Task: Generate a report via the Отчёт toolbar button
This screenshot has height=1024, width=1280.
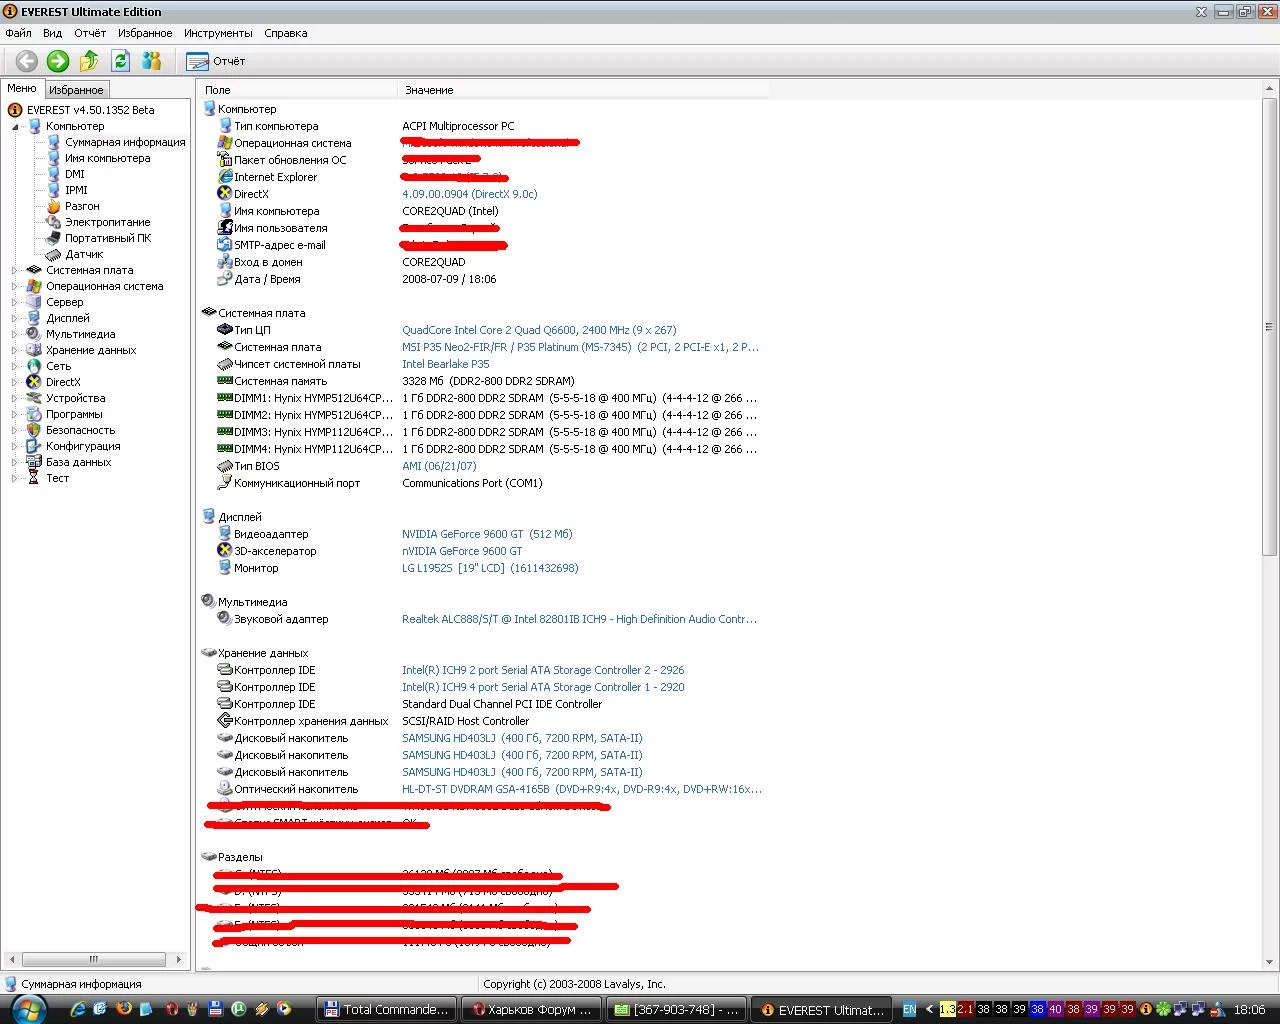Action: [215, 61]
